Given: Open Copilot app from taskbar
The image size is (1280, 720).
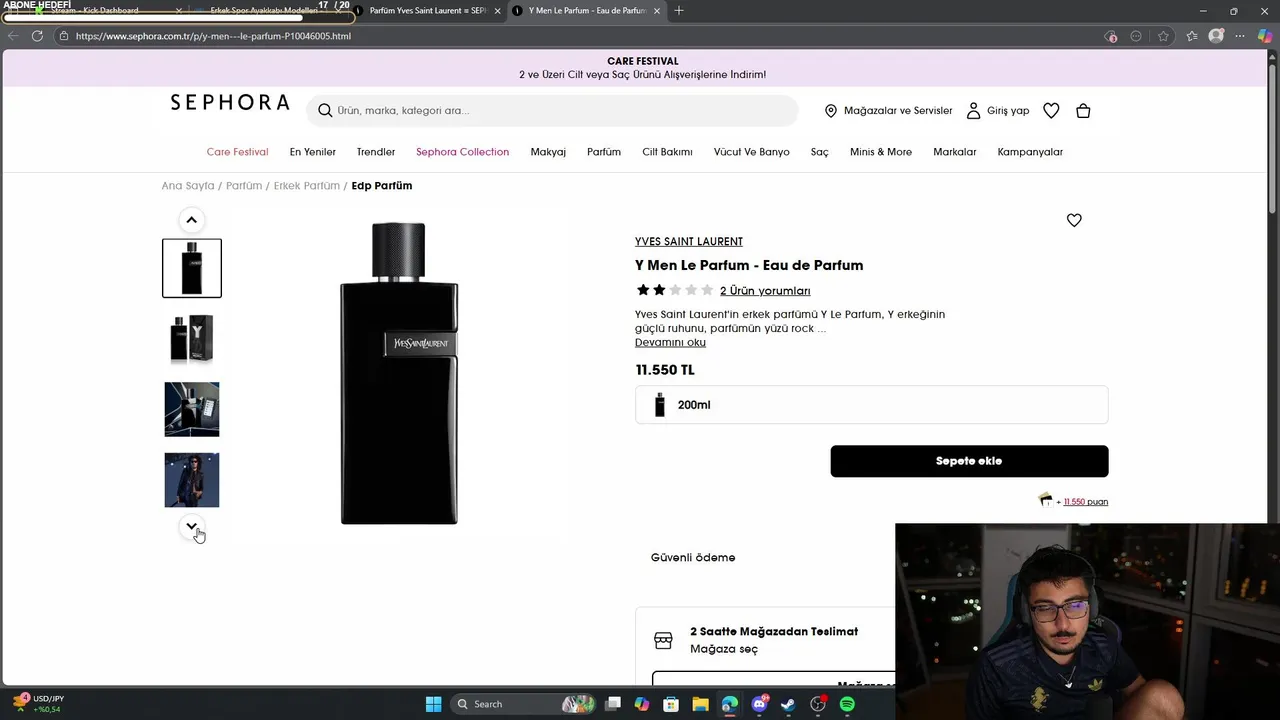Looking at the screenshot, I should pyautogui.click(x=642, y=704).
